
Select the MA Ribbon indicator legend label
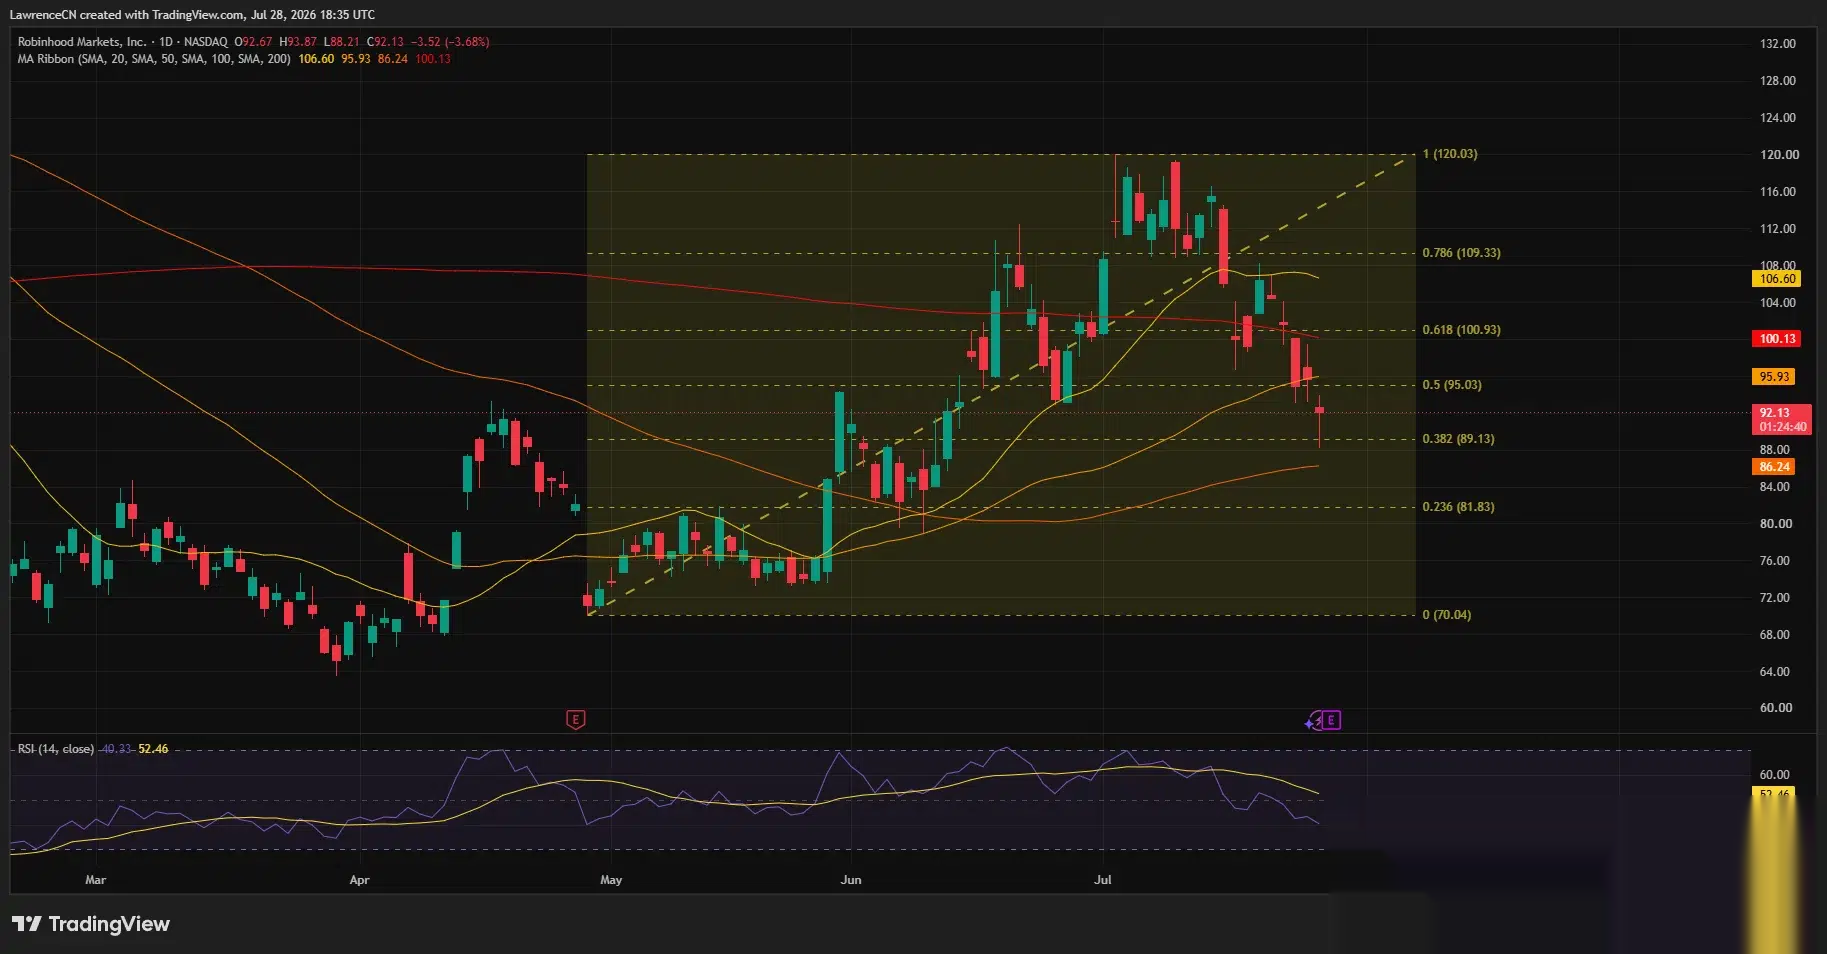[x=154, y=59]
